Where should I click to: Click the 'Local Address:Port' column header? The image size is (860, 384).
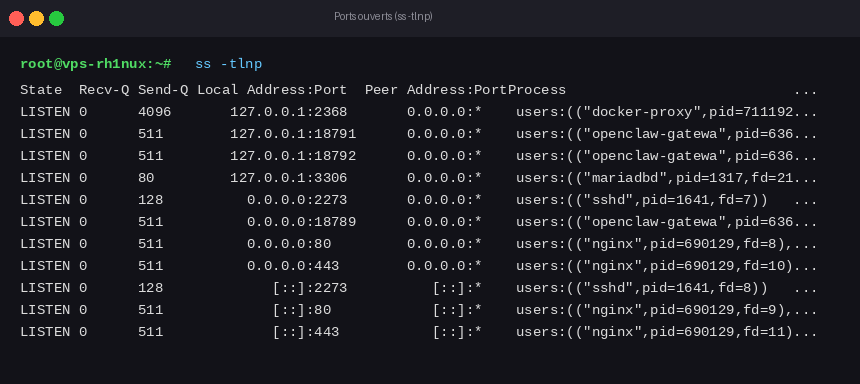272,90
